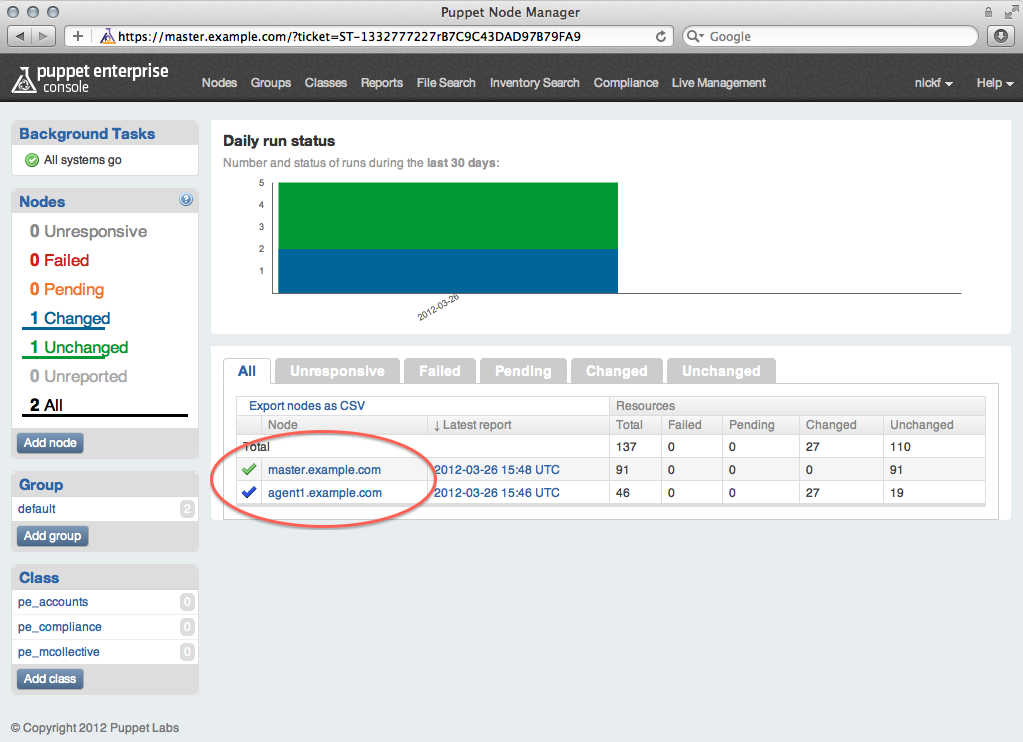Open the master.example.com node link
This screenshot has height=742, width=1023.
pyautogui.click(x=324, y=469)
